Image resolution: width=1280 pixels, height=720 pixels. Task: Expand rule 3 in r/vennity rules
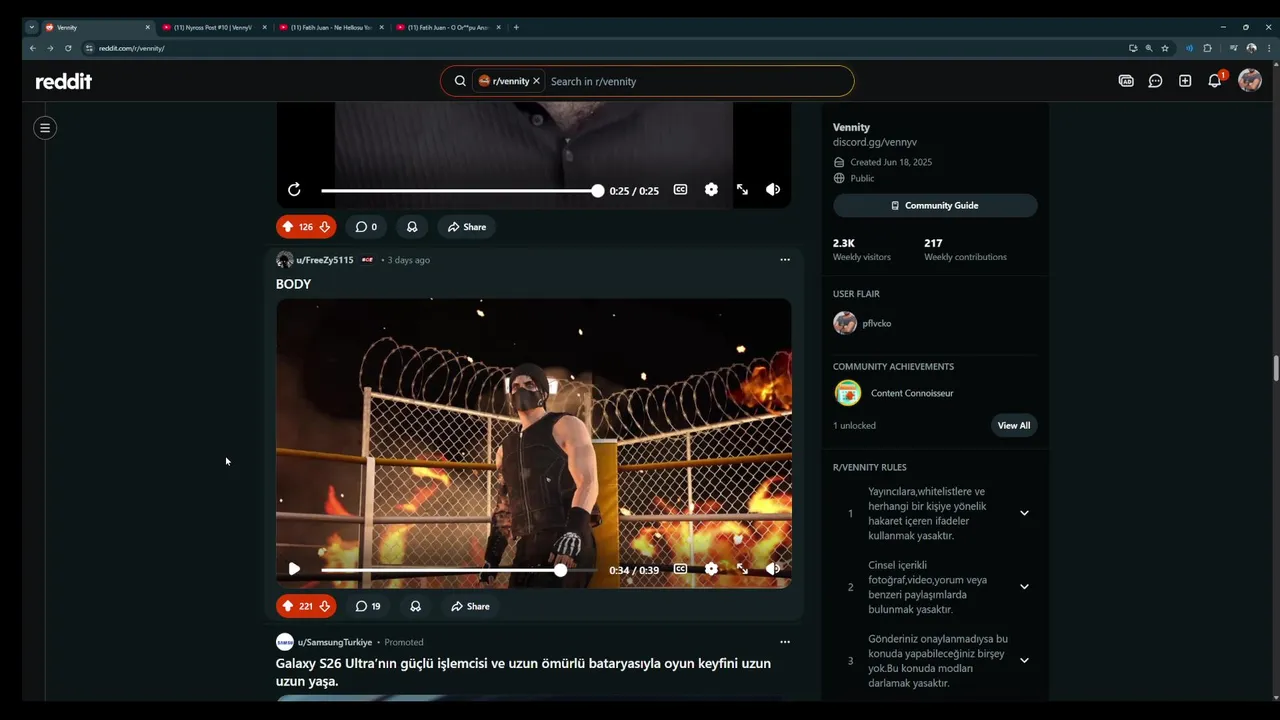(x=1024, y=660)
